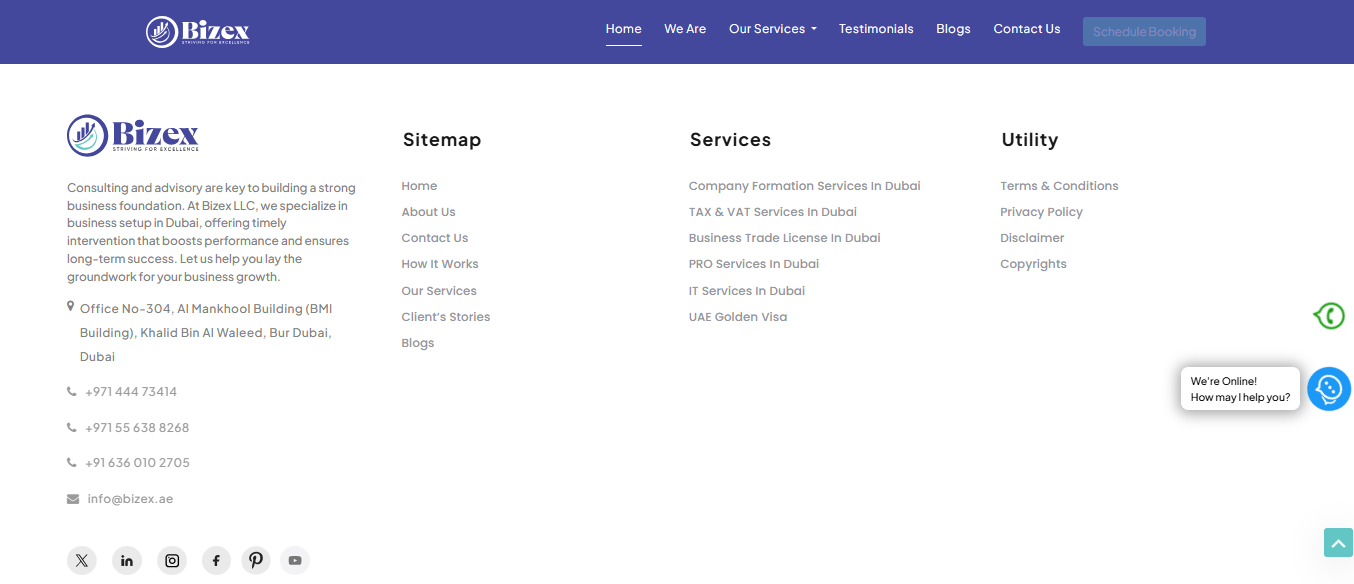Image resolution: width=1354 pixels, height=584 pixels.
Task: Expand the Our Services dropdown in navbar
Action: click(x=772, y=29)
